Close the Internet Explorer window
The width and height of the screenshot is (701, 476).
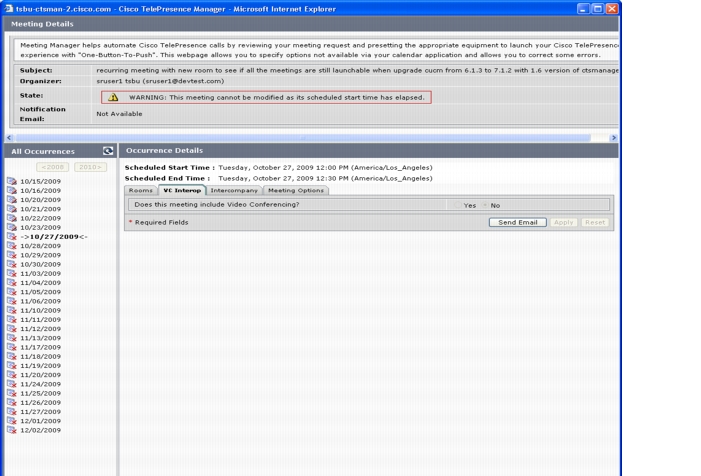coord(612,8)
